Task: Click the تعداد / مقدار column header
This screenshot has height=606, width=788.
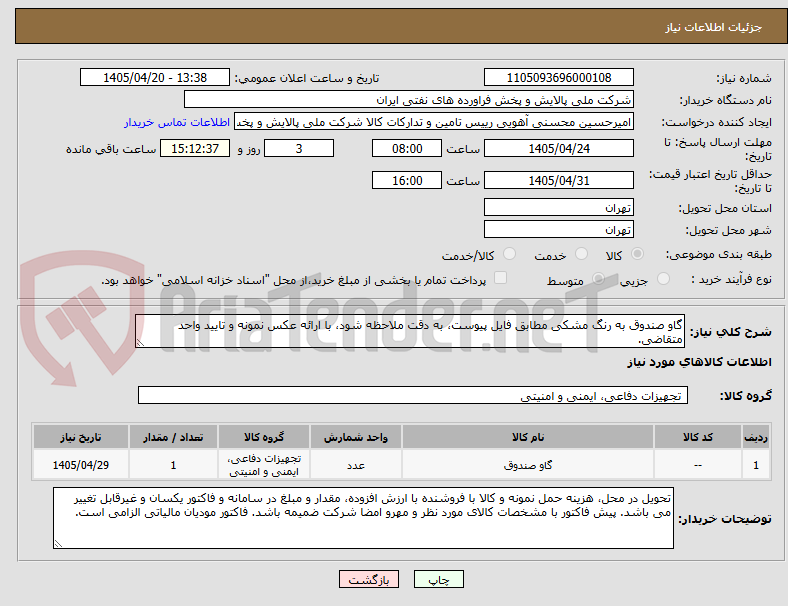Action: [173, 437]
